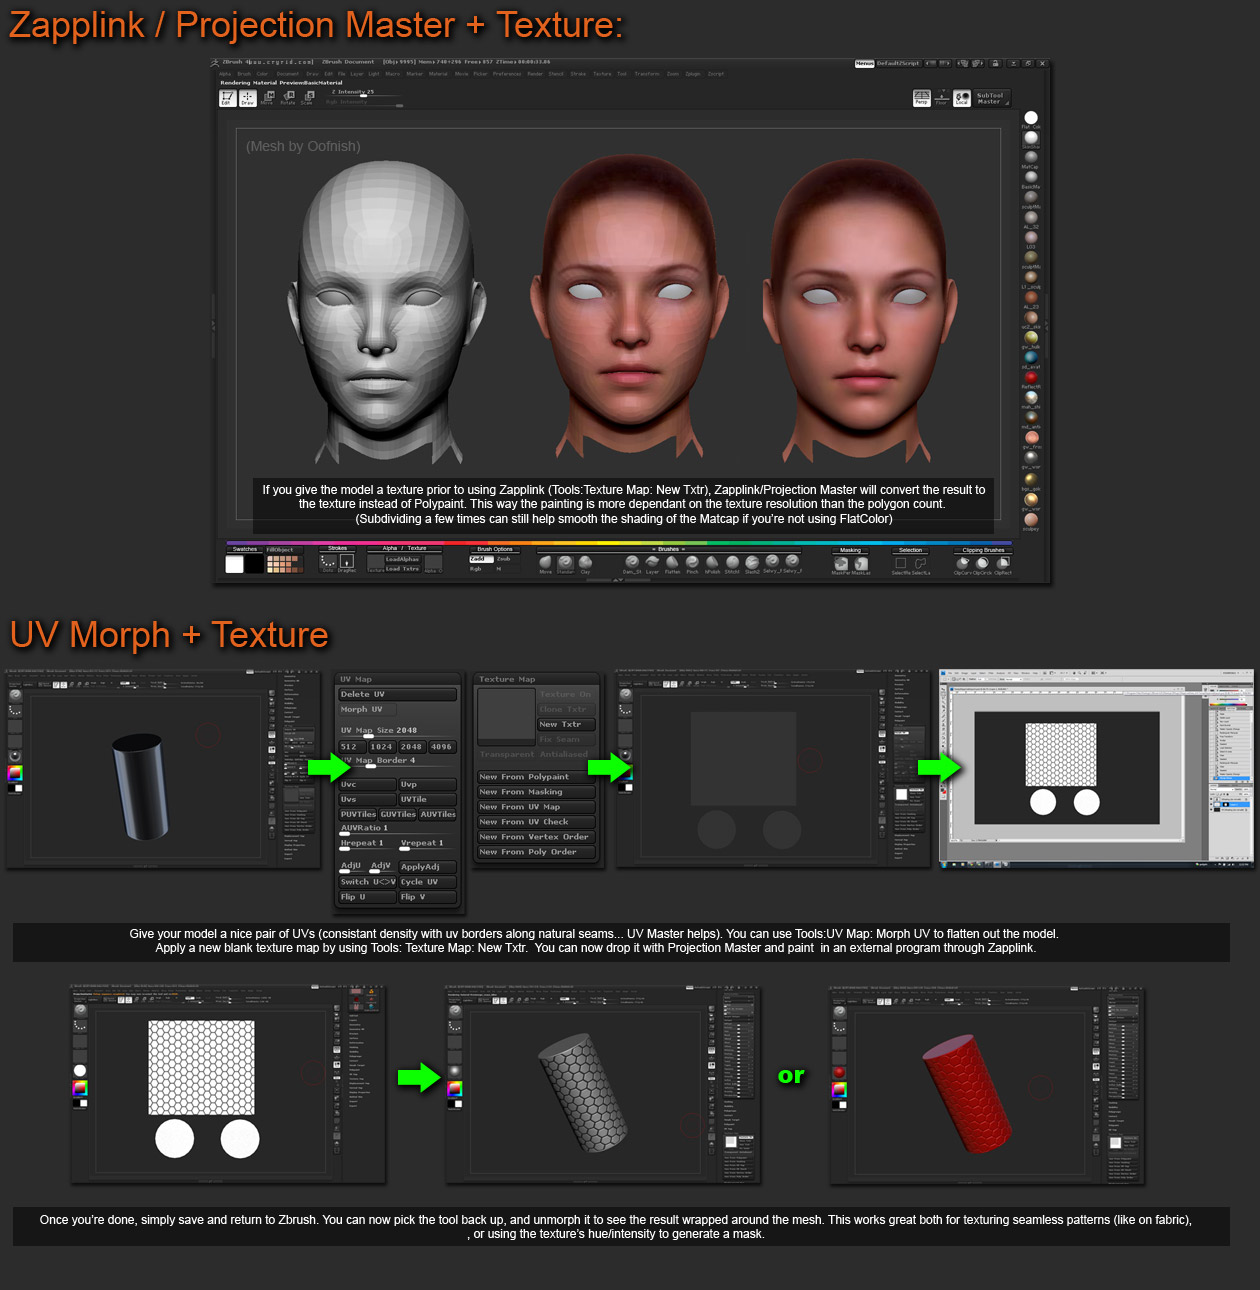
Task: Pick the white main color swatch
Action: tap(234, 564)
